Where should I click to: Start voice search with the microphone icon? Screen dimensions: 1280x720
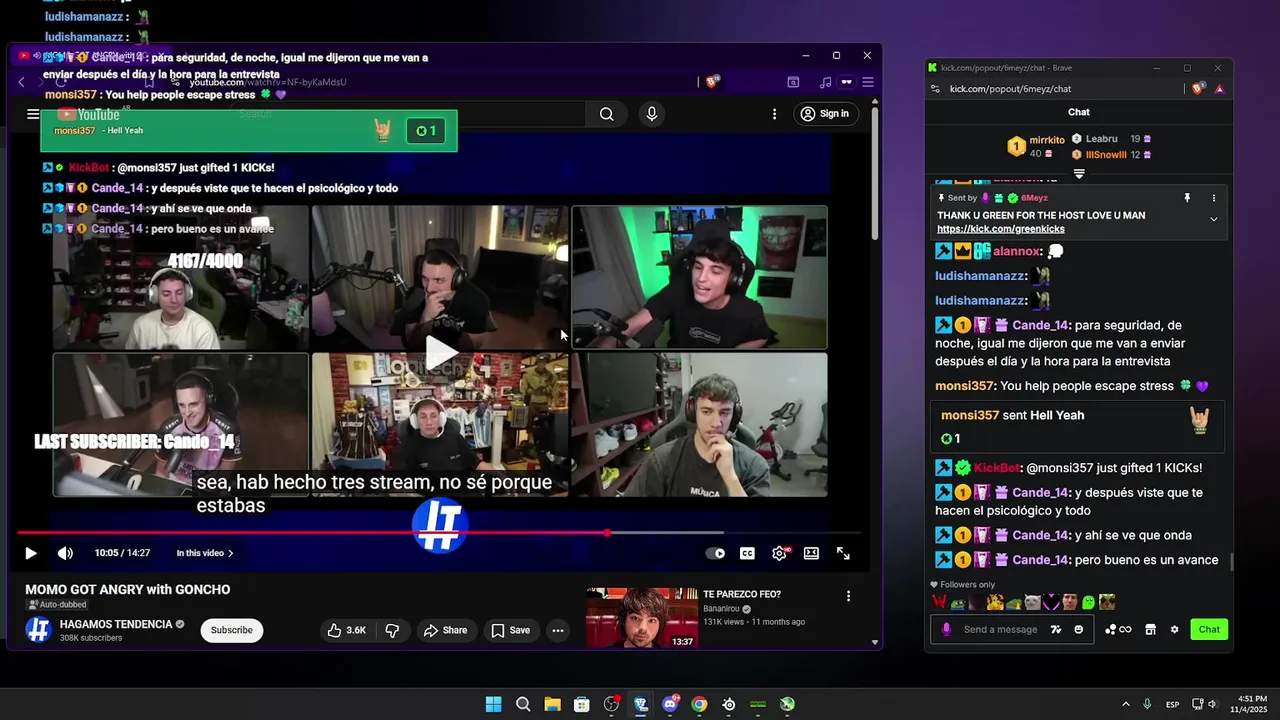(652, 114)
